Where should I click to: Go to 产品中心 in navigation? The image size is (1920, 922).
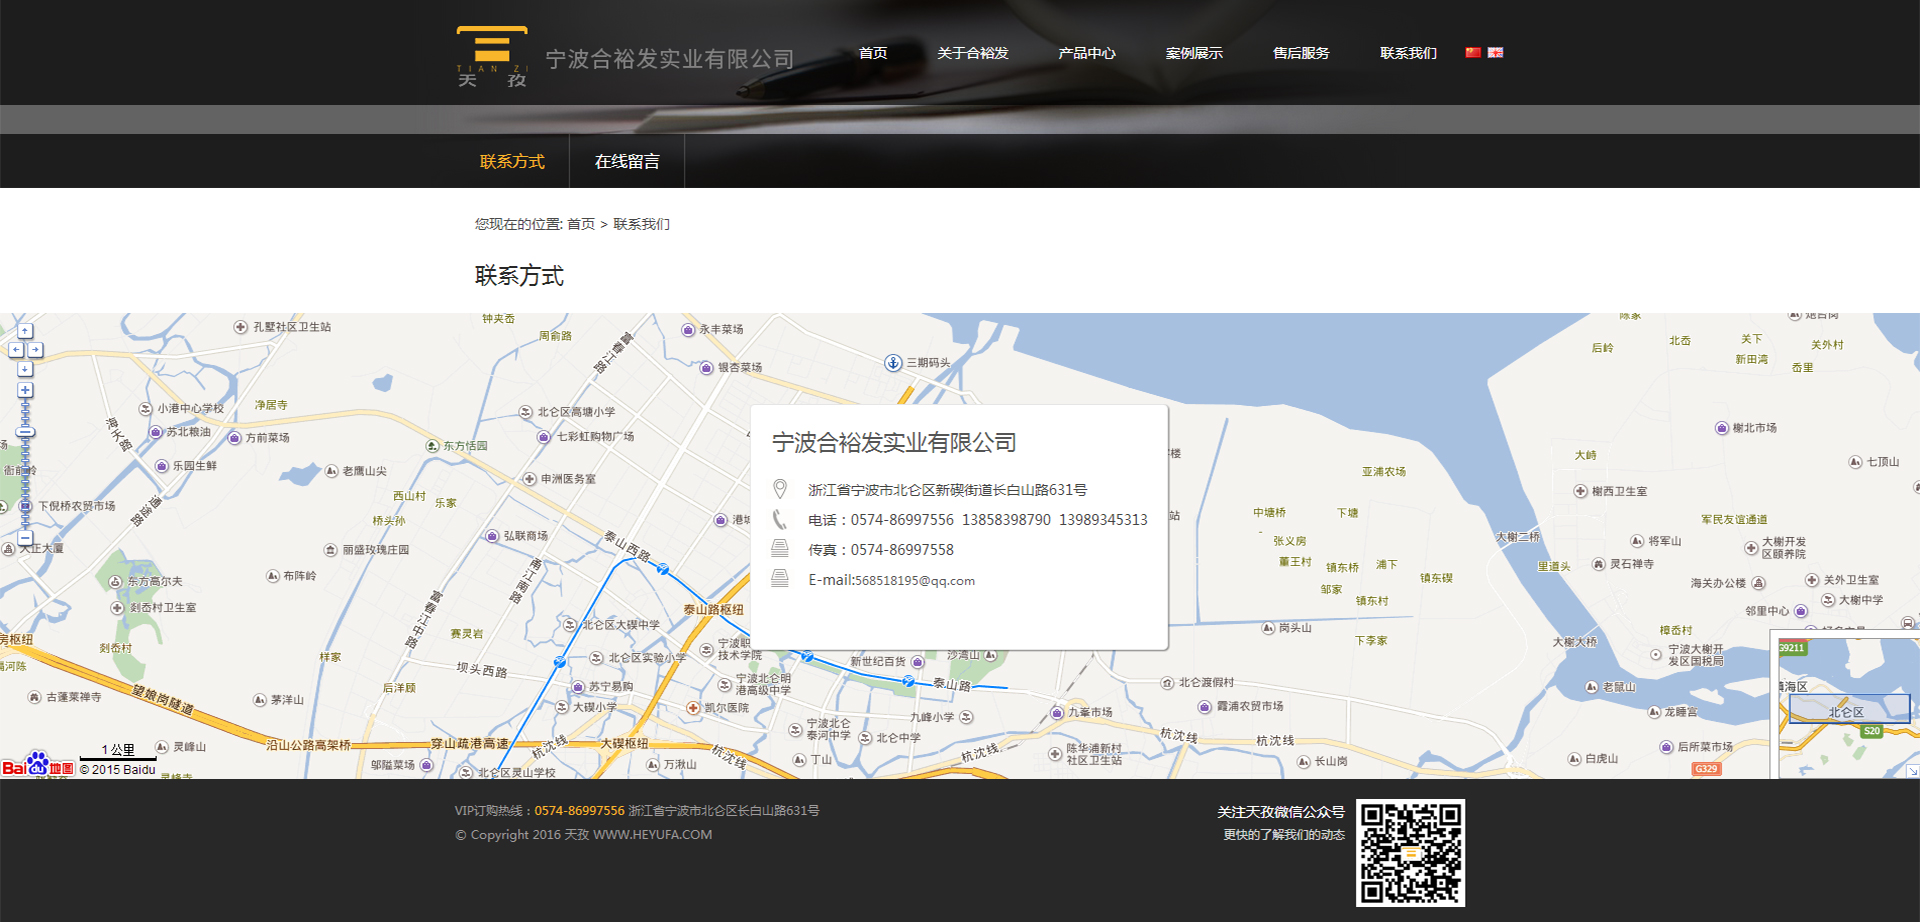[1086, 53]
